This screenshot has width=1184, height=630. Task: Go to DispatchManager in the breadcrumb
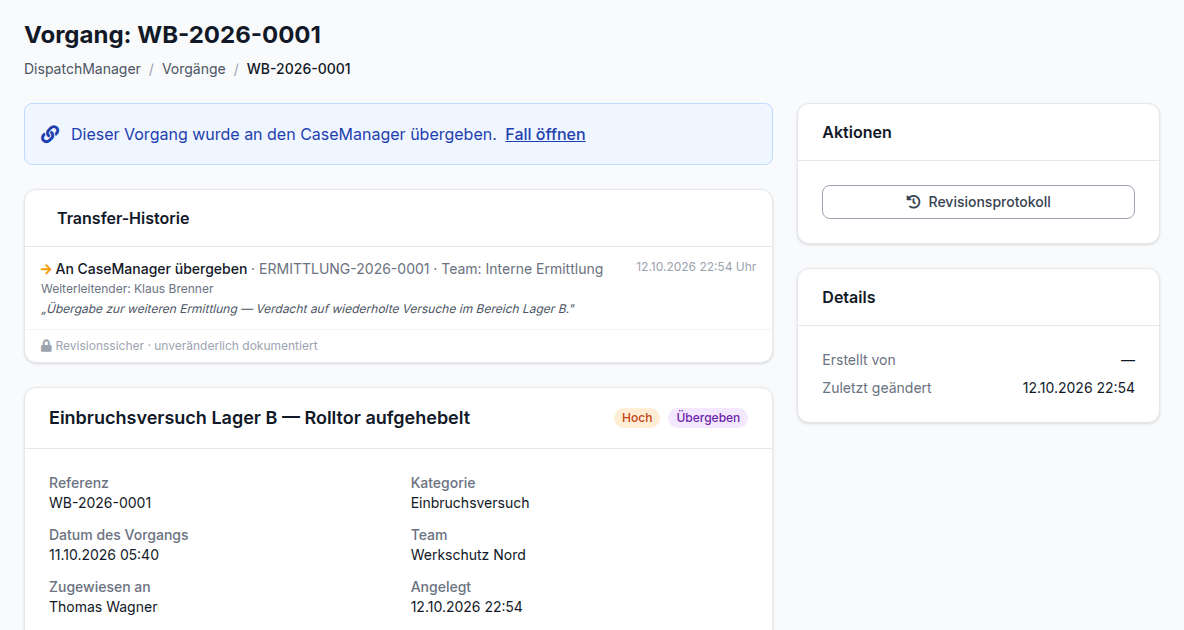tap(82, 69)
